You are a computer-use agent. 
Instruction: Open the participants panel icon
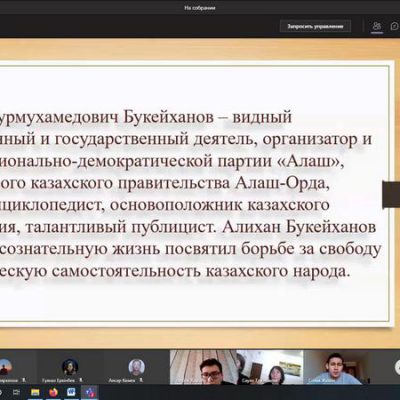tap(377, 26)
